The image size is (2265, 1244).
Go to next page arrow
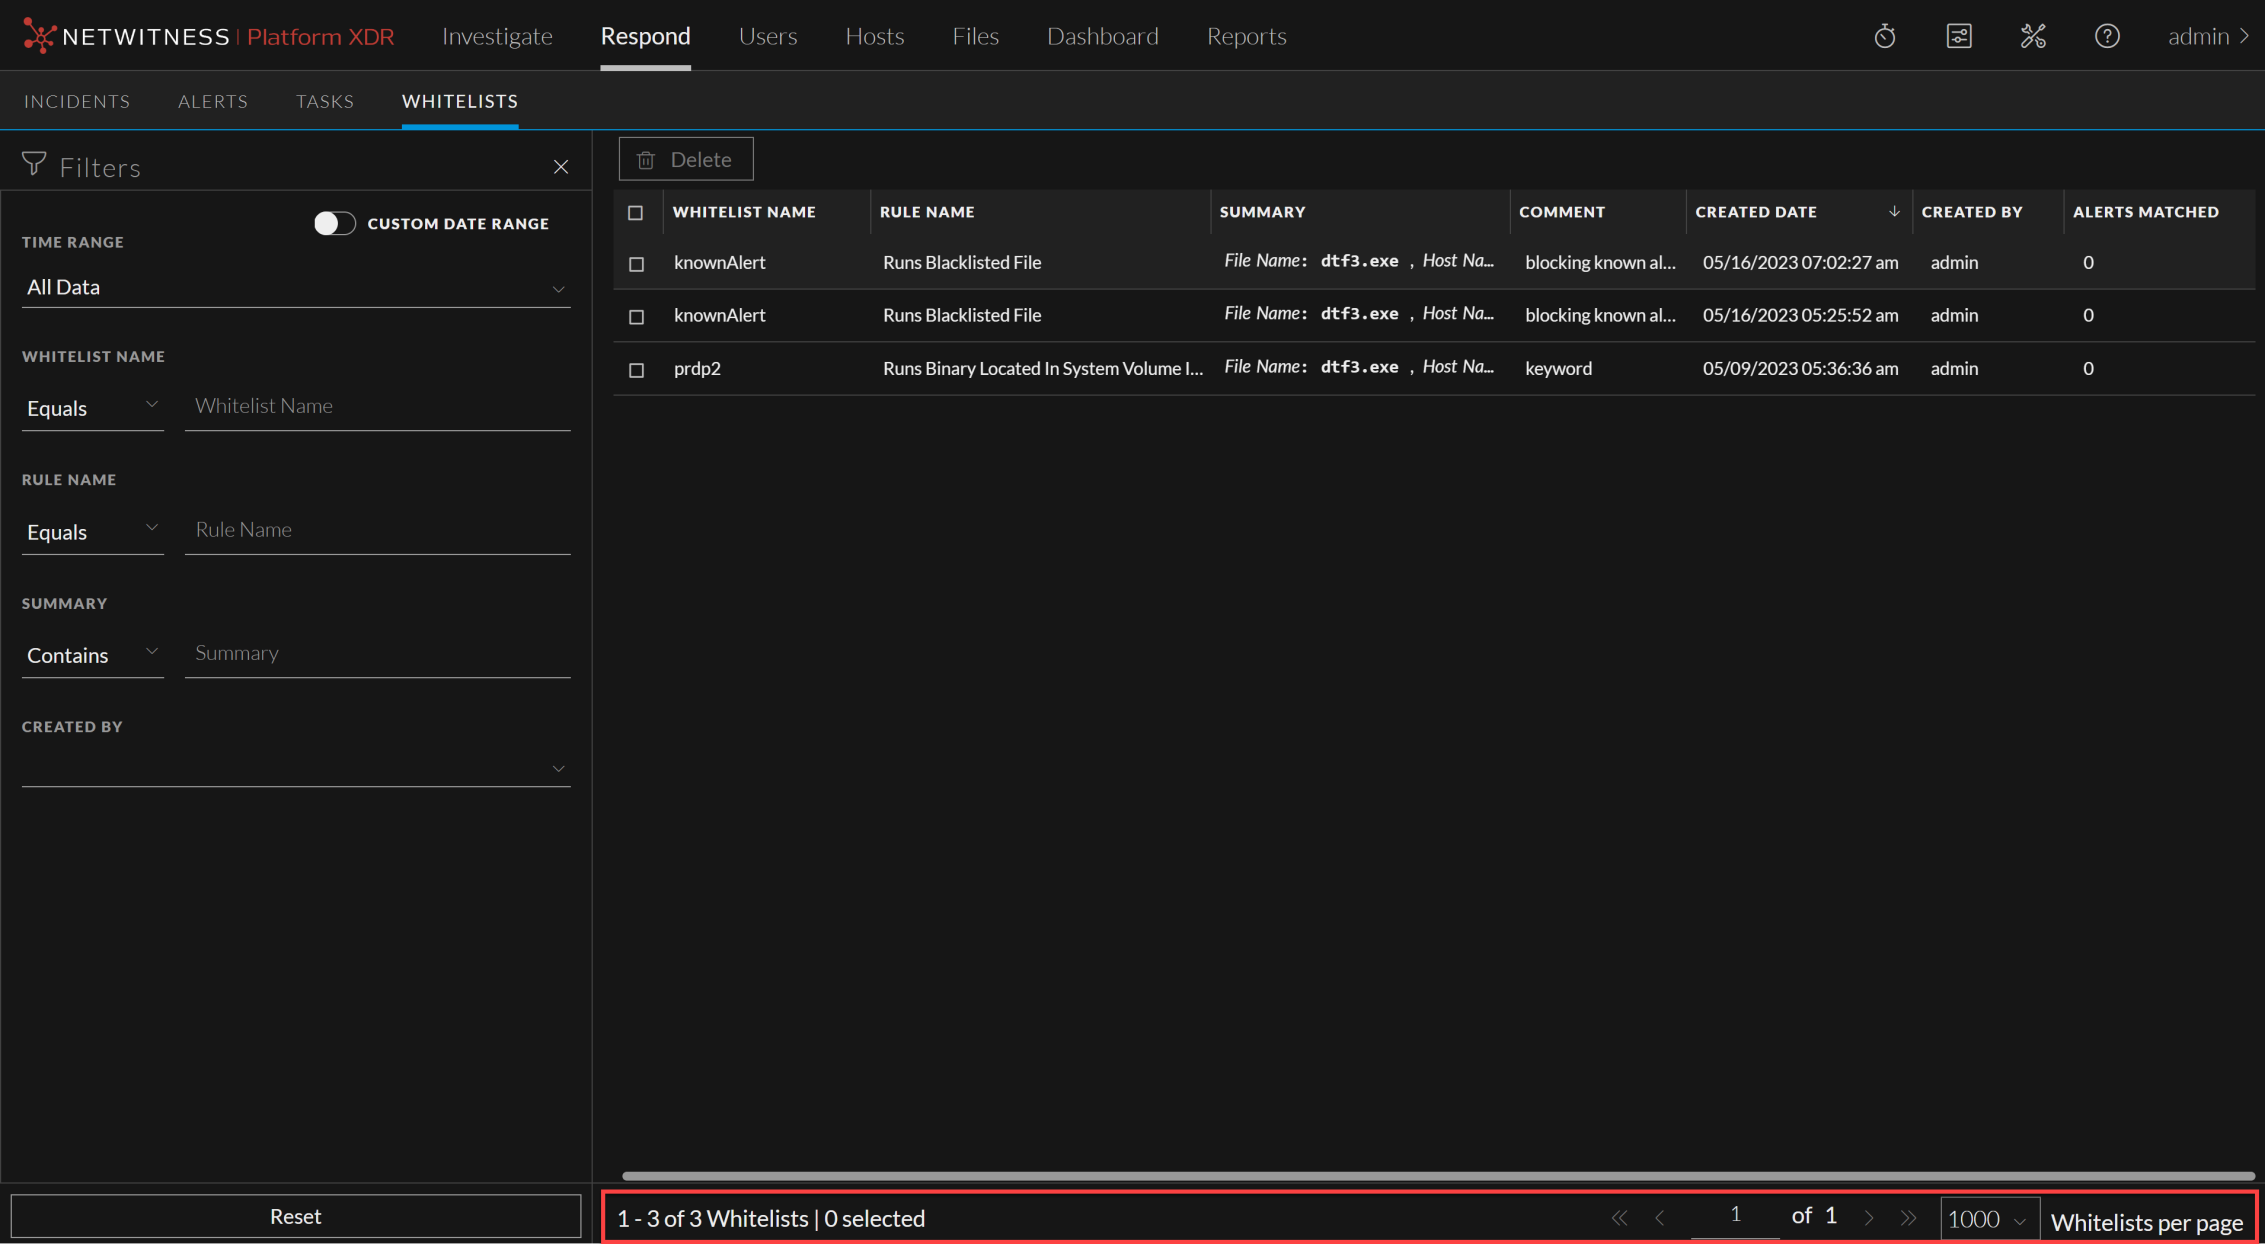click(x=1869, y=1218)
